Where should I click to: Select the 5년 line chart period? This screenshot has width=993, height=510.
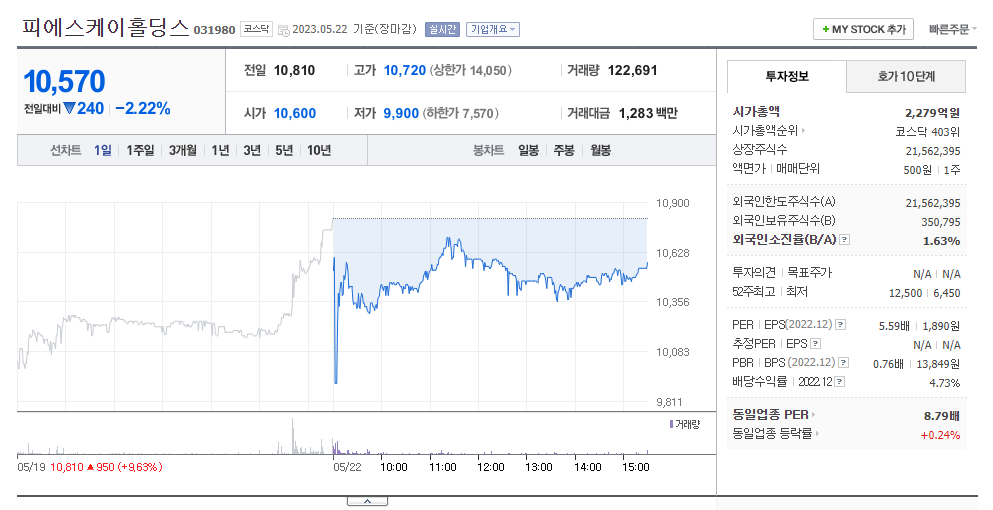coord(284,150)
